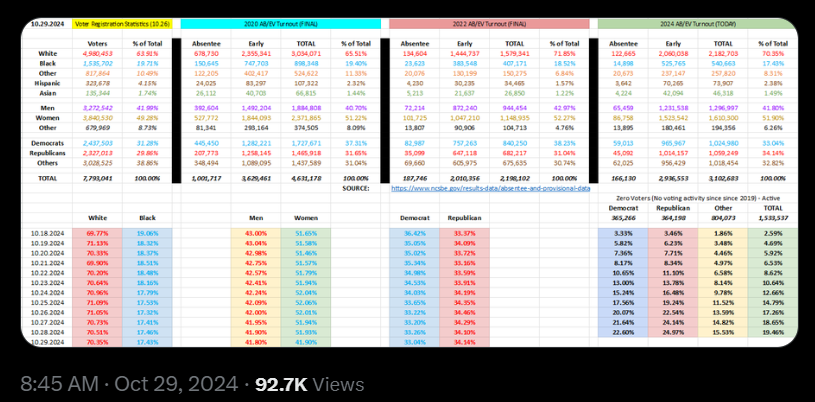815x402 pixels.
Task: Open the ncsbe.gov absentee-and-provisional-data source URL
Action: 490,189
